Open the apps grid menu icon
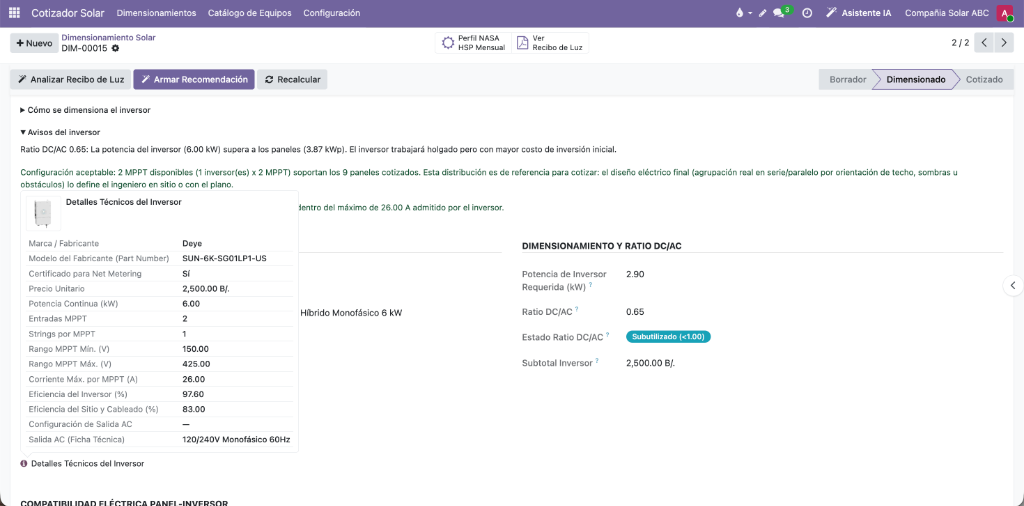Screen dimensions: 1024x506 [14, 13]
